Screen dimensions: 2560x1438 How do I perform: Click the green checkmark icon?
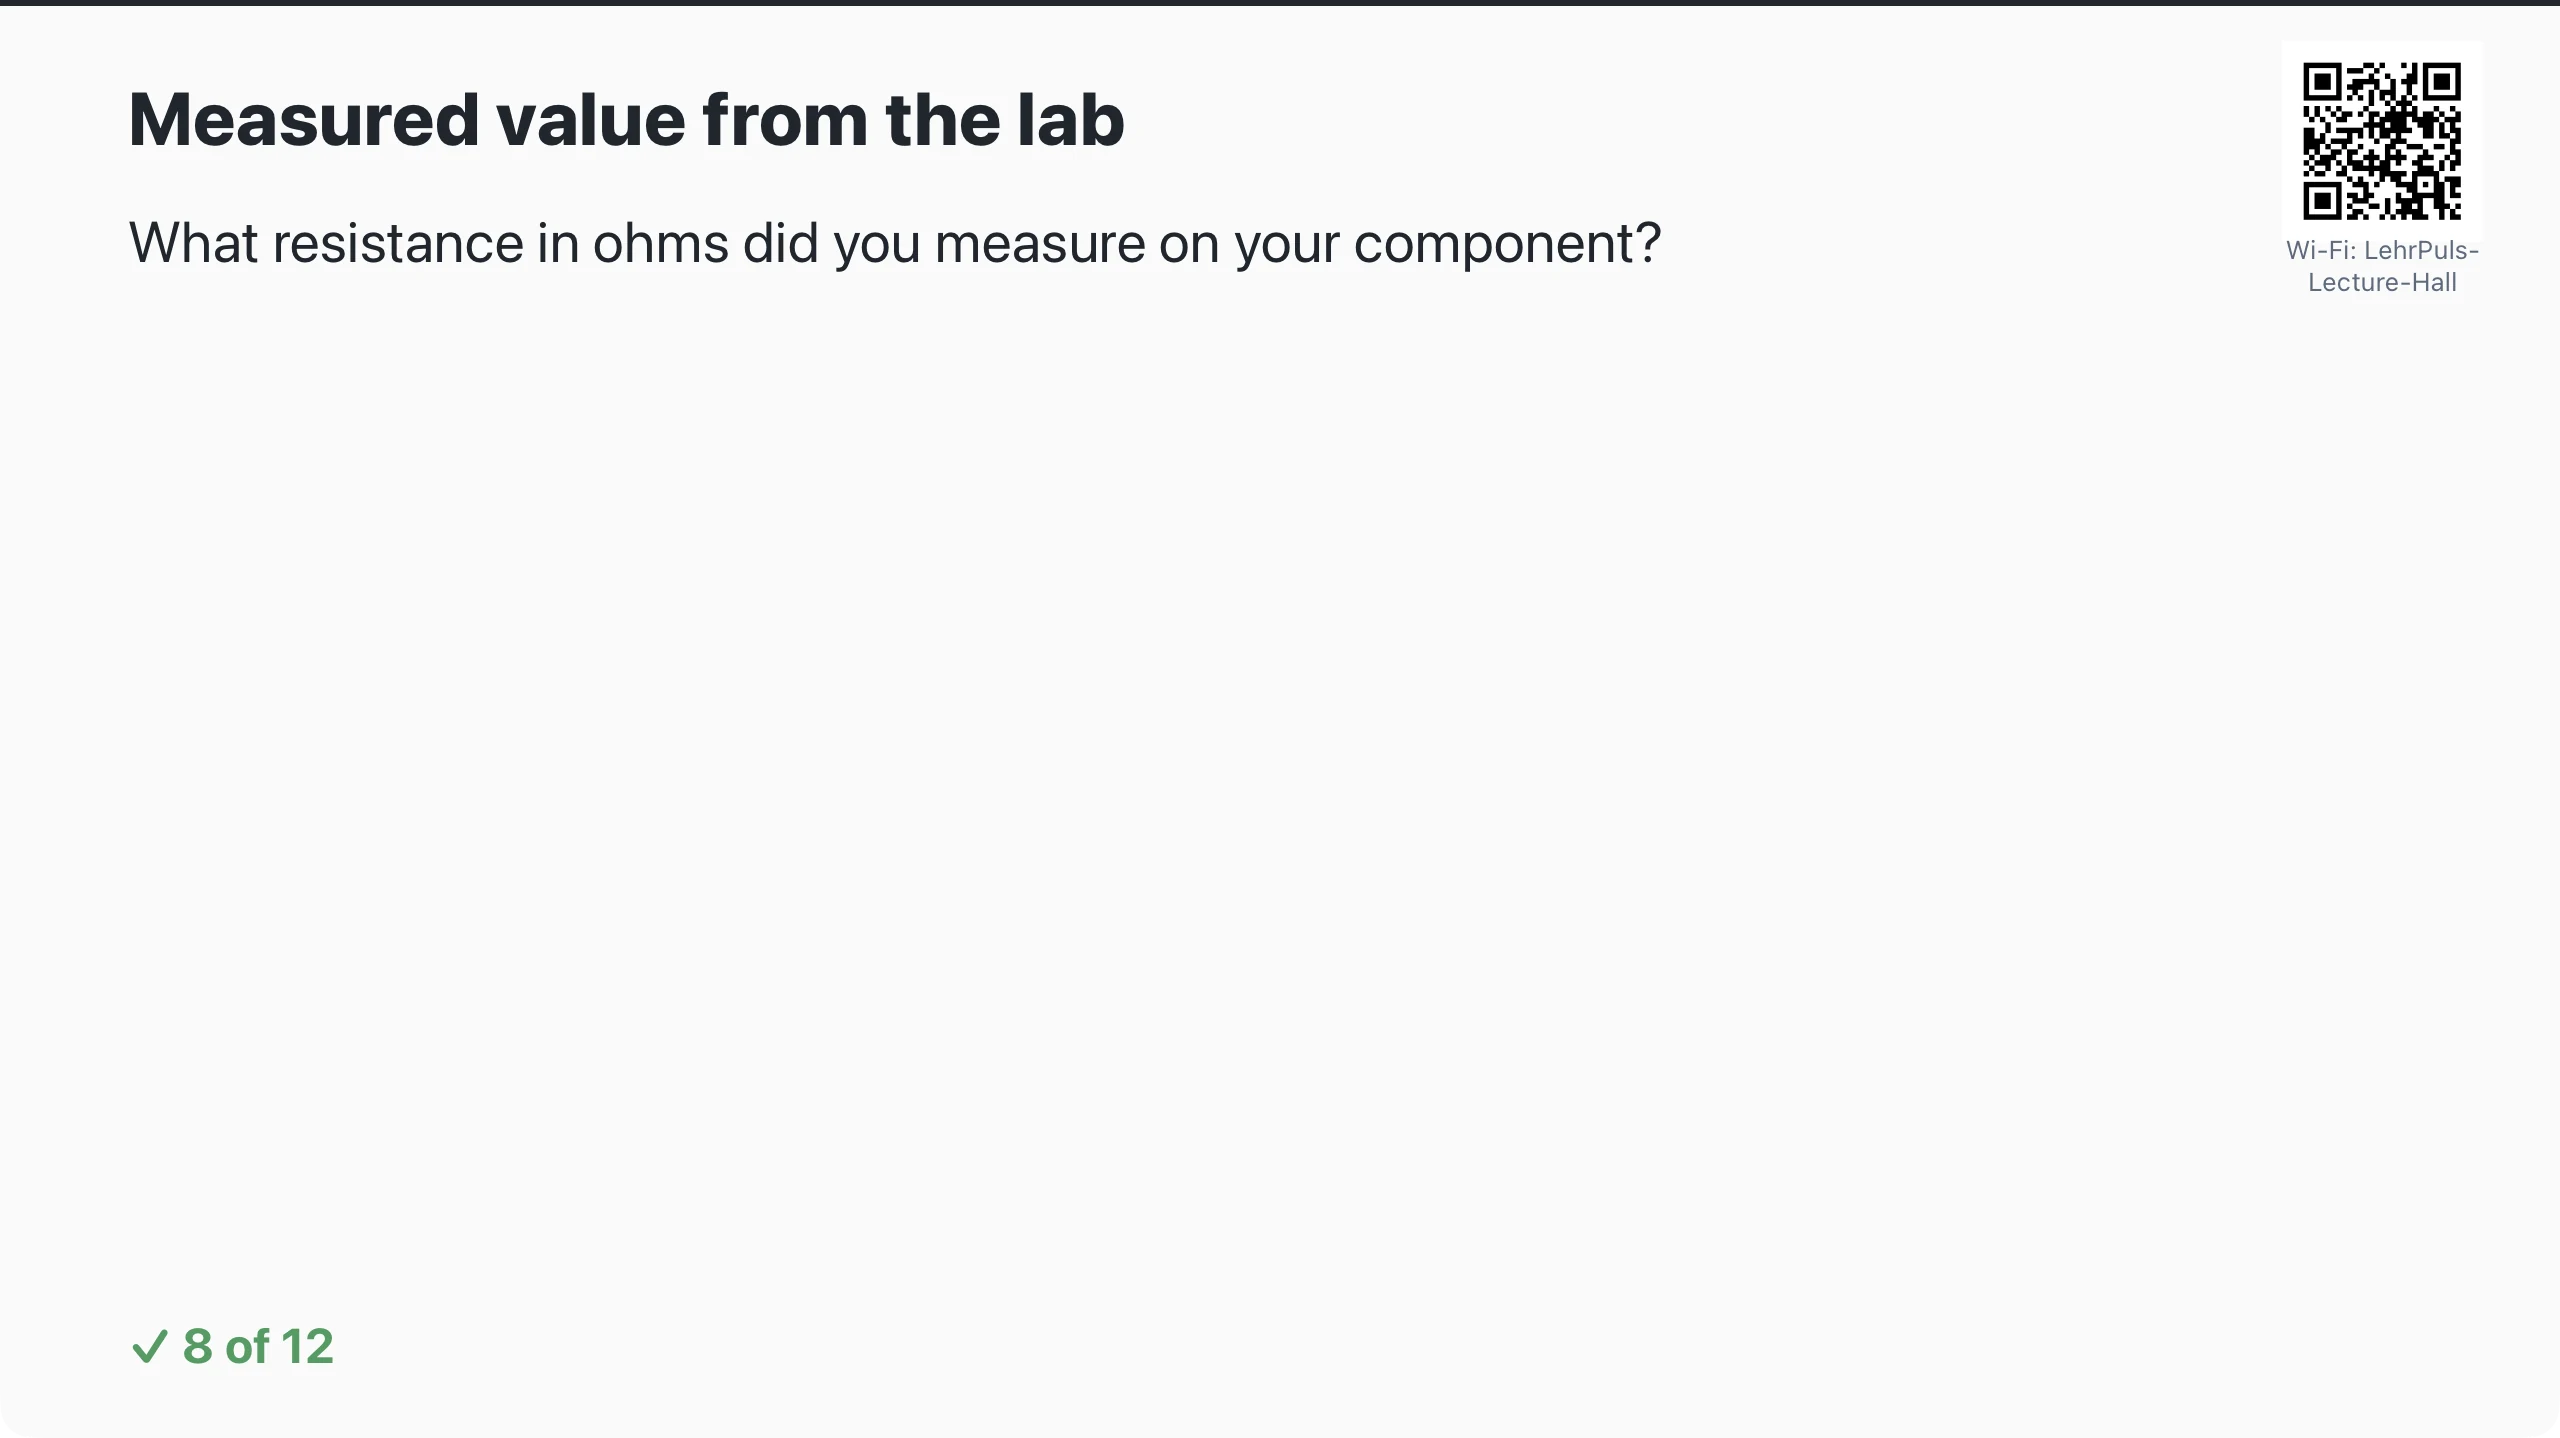149,1346
